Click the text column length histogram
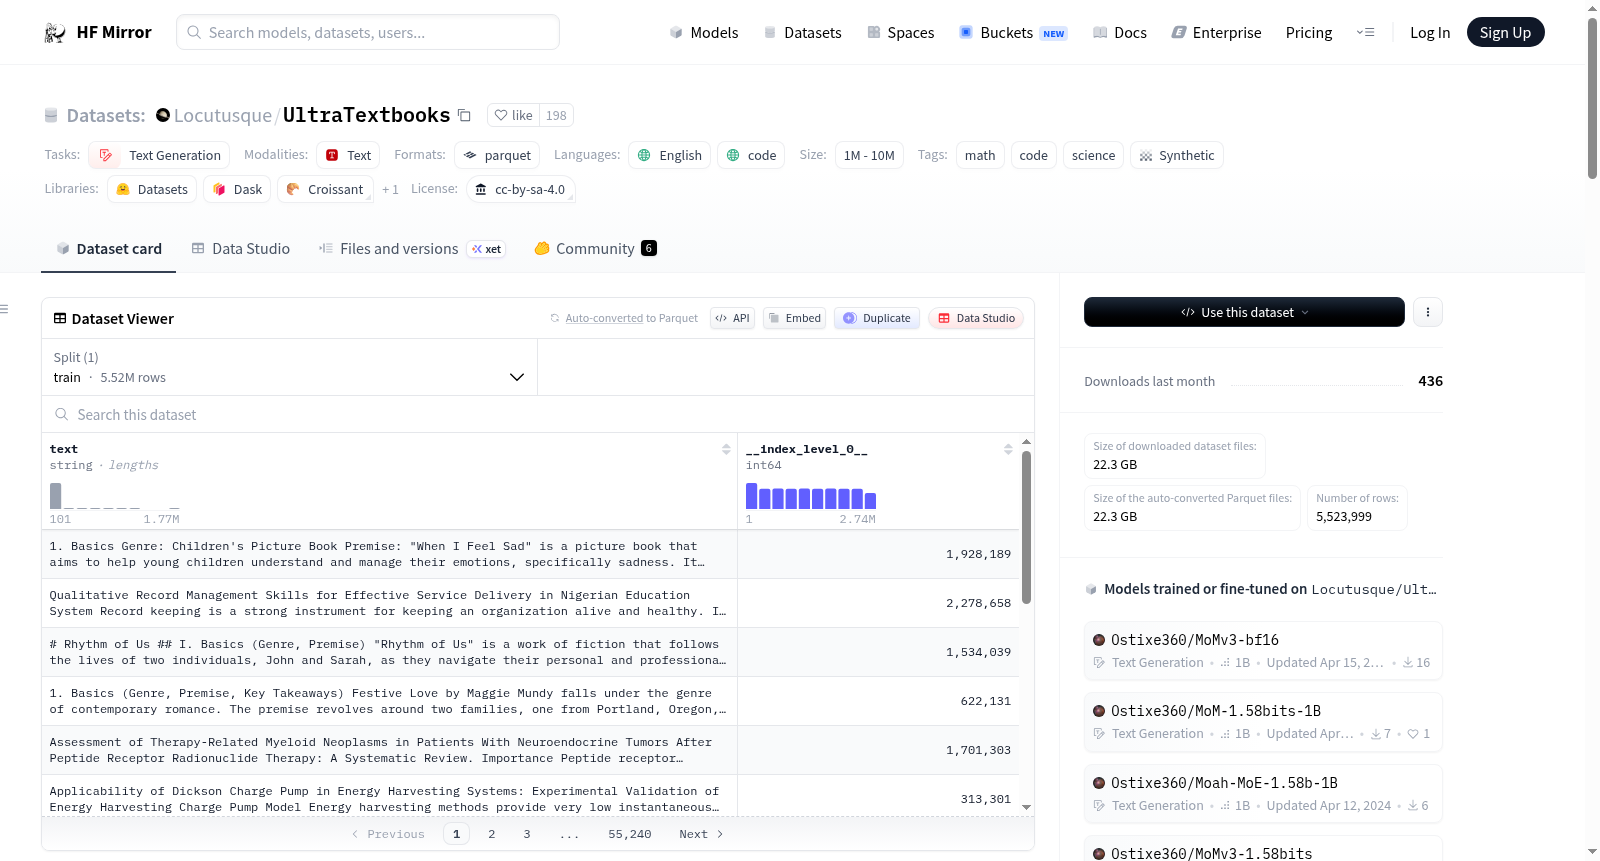 pos(115,497)
